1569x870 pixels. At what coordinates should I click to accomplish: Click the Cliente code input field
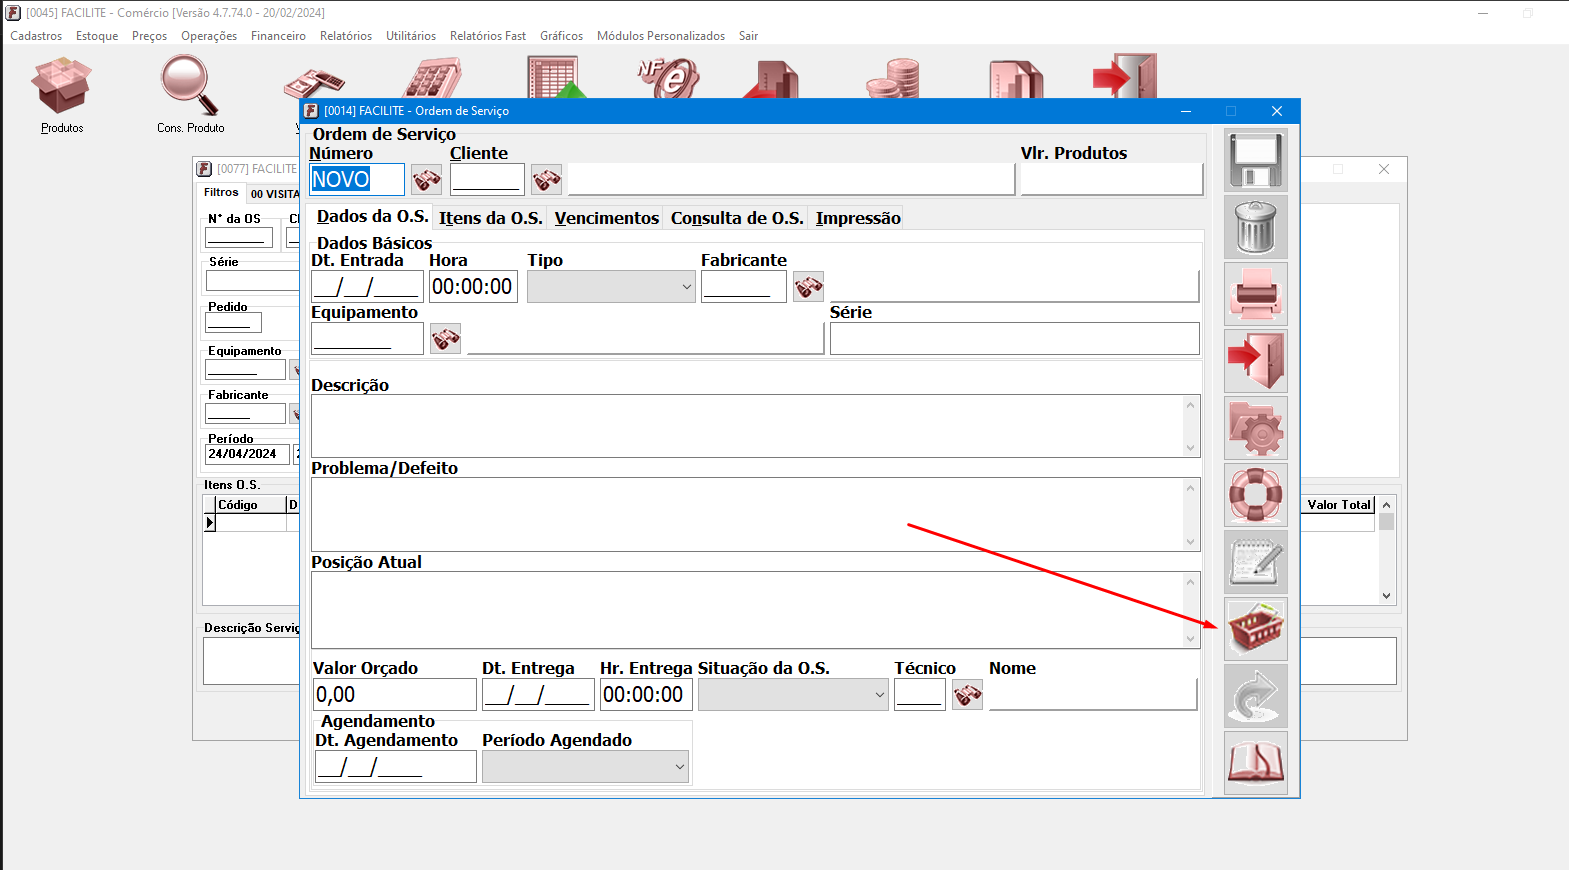coord(487,180)
